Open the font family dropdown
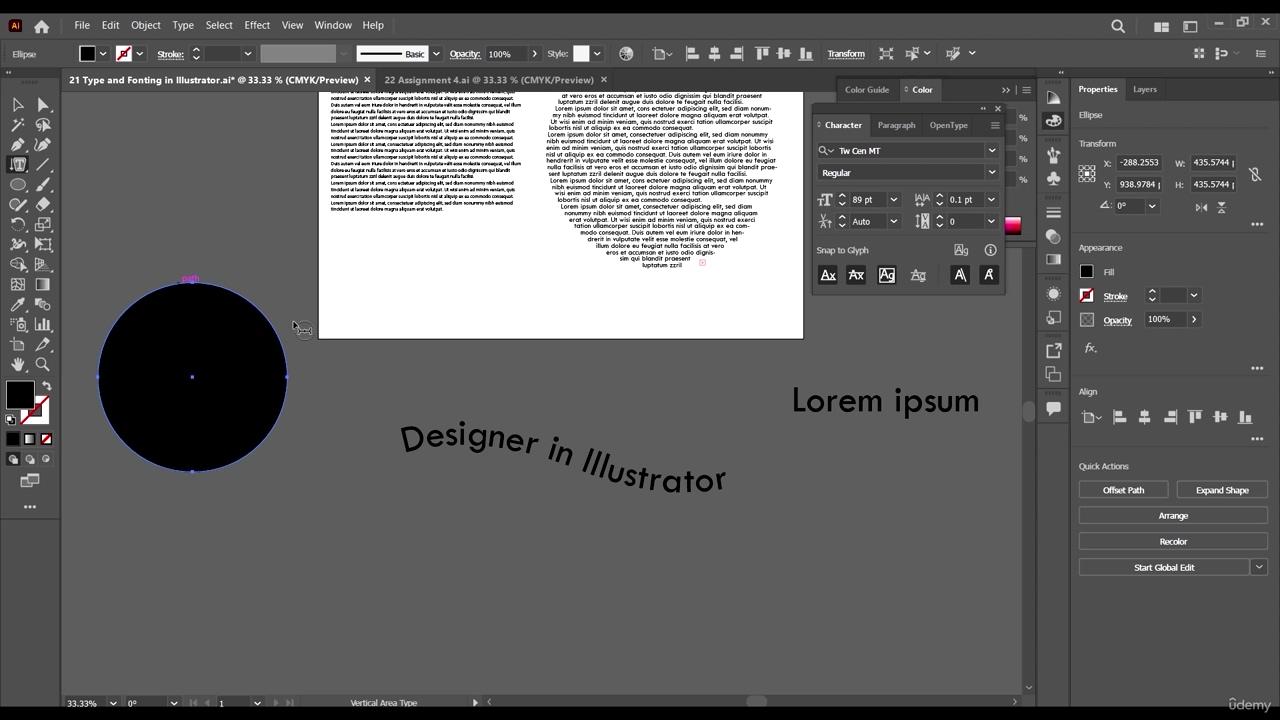Image resolution: width=1280 pixels, height=720 pixels. click(x=992, y=151)
